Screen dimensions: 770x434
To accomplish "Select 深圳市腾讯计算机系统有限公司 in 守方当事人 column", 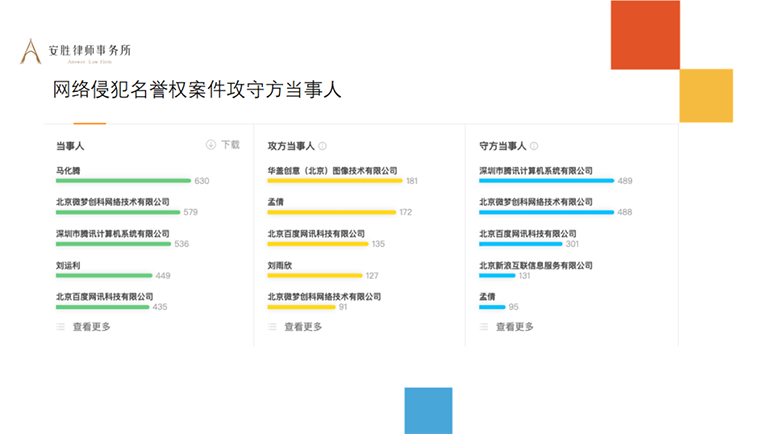I will (x=536, y=171).
